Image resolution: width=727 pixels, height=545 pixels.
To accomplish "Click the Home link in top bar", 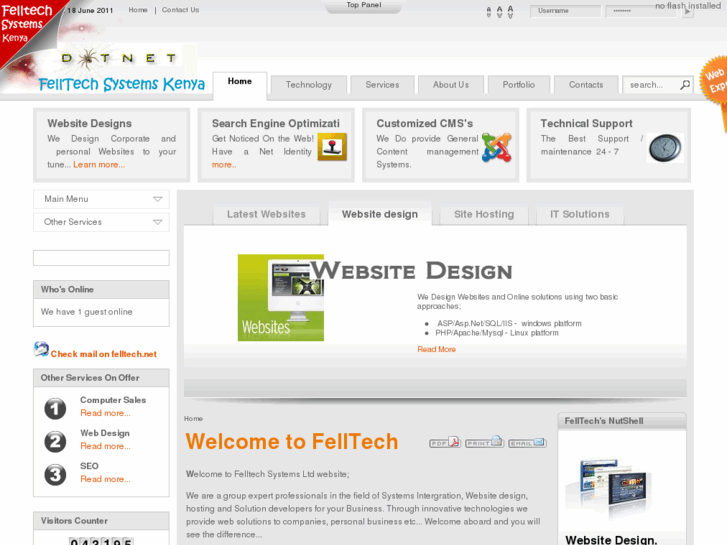I will coord(138,10).
